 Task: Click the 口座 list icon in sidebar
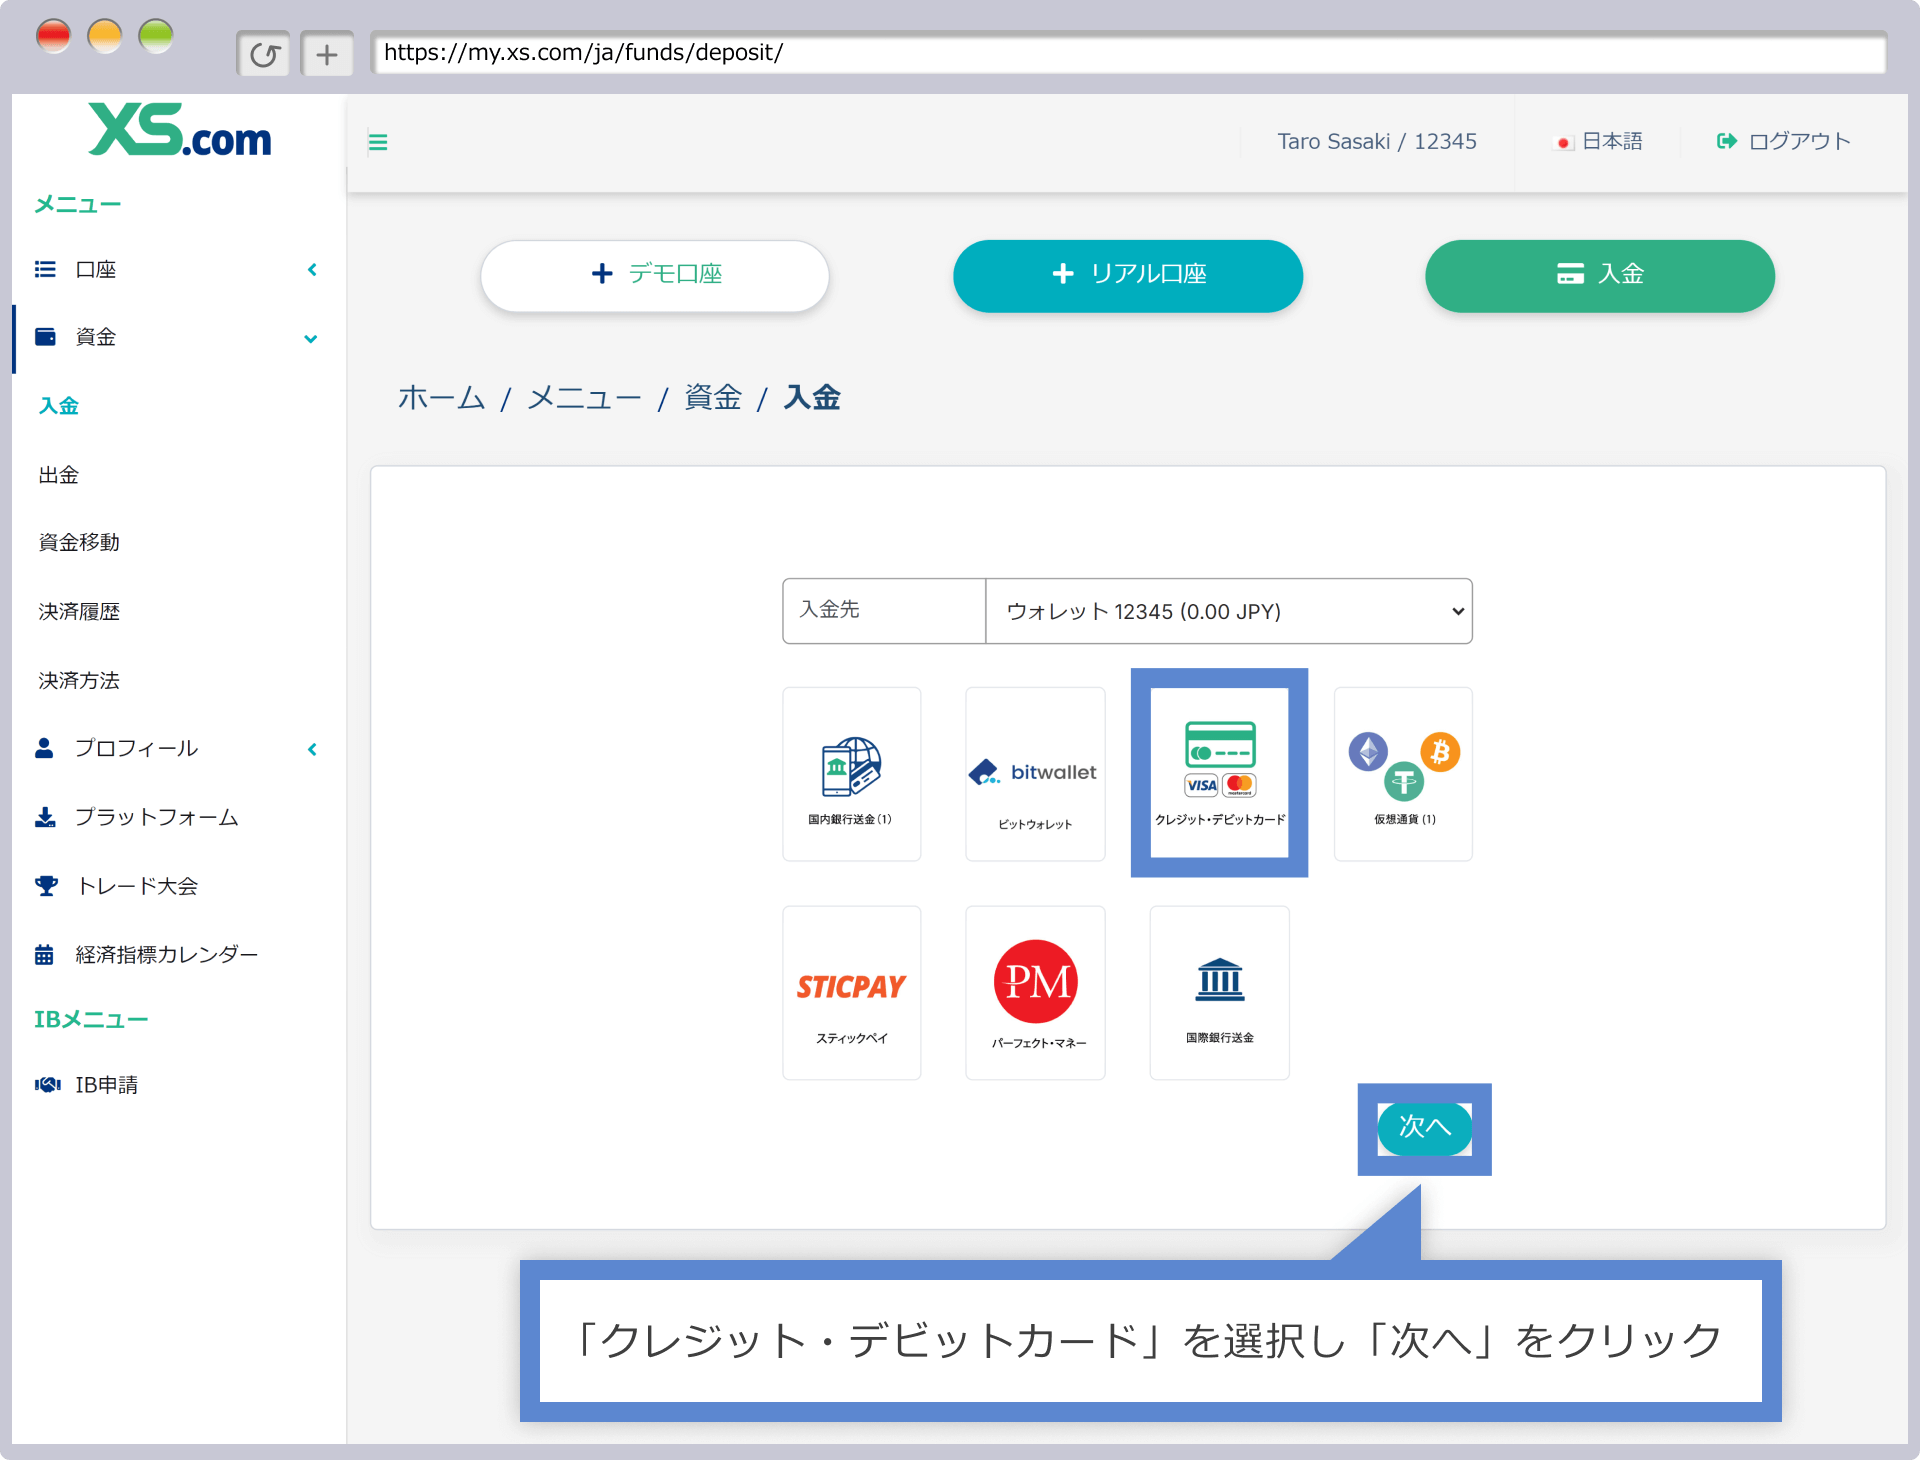45,269
